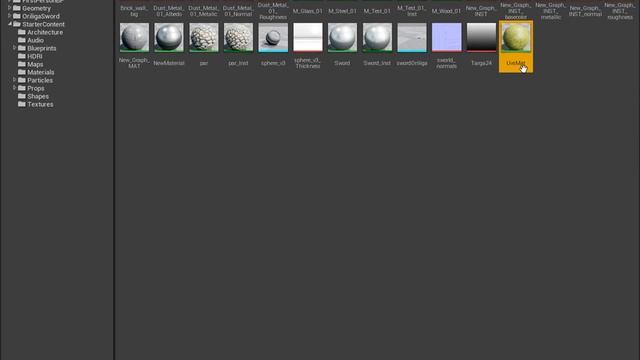Open the Materials folder

tap(40, 72)
